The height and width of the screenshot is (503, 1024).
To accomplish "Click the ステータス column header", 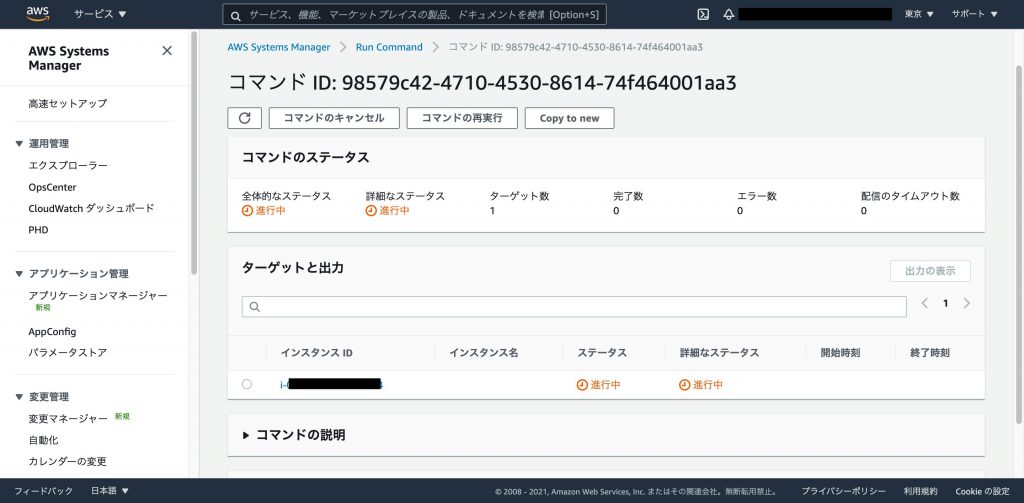I will 602,353.
